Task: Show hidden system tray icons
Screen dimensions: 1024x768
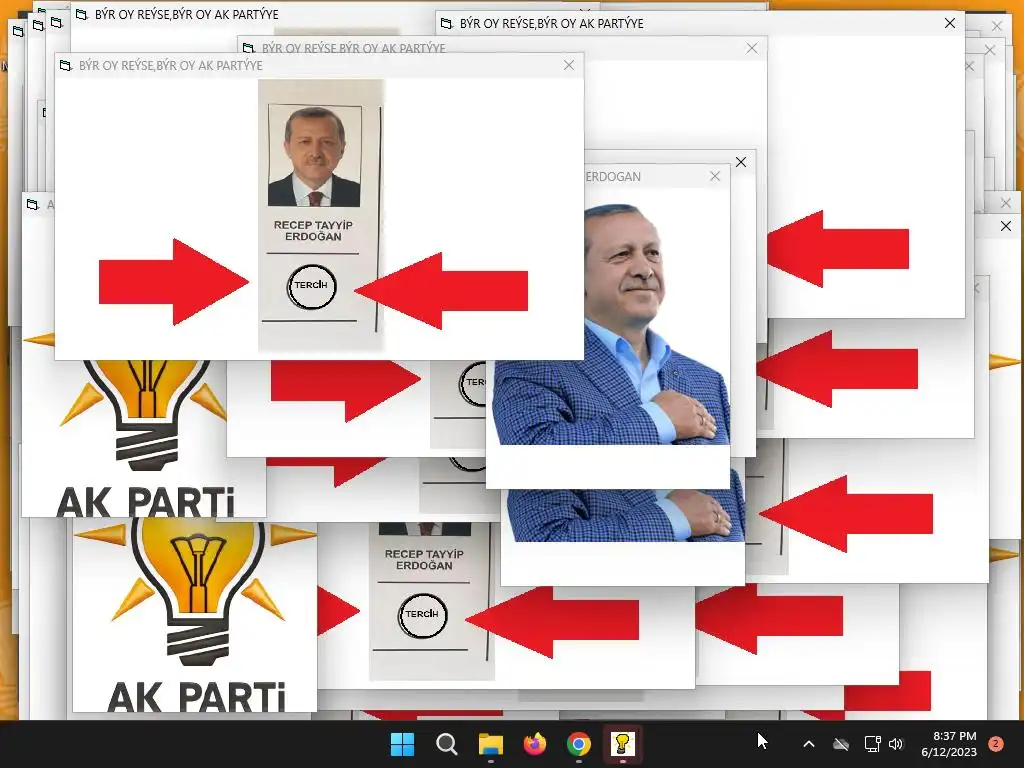Action: click(x=808, y=744)
